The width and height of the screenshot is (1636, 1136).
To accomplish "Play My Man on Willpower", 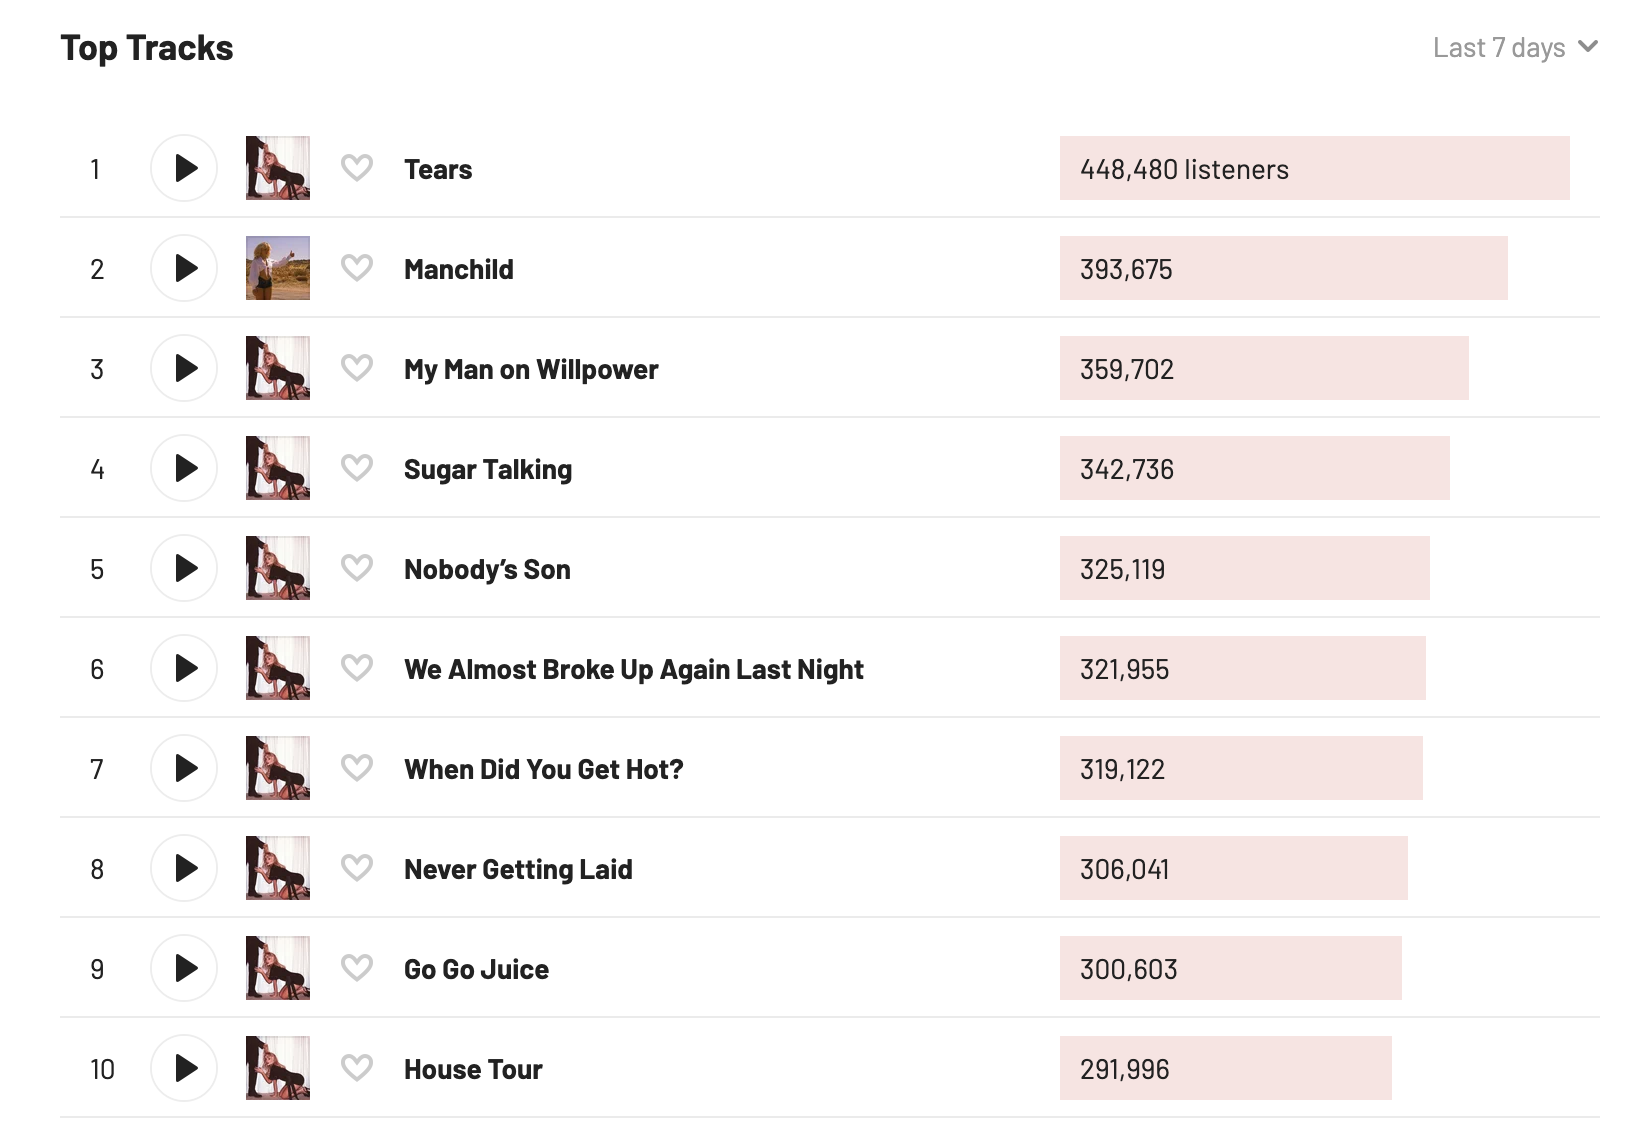I will 184,368.
